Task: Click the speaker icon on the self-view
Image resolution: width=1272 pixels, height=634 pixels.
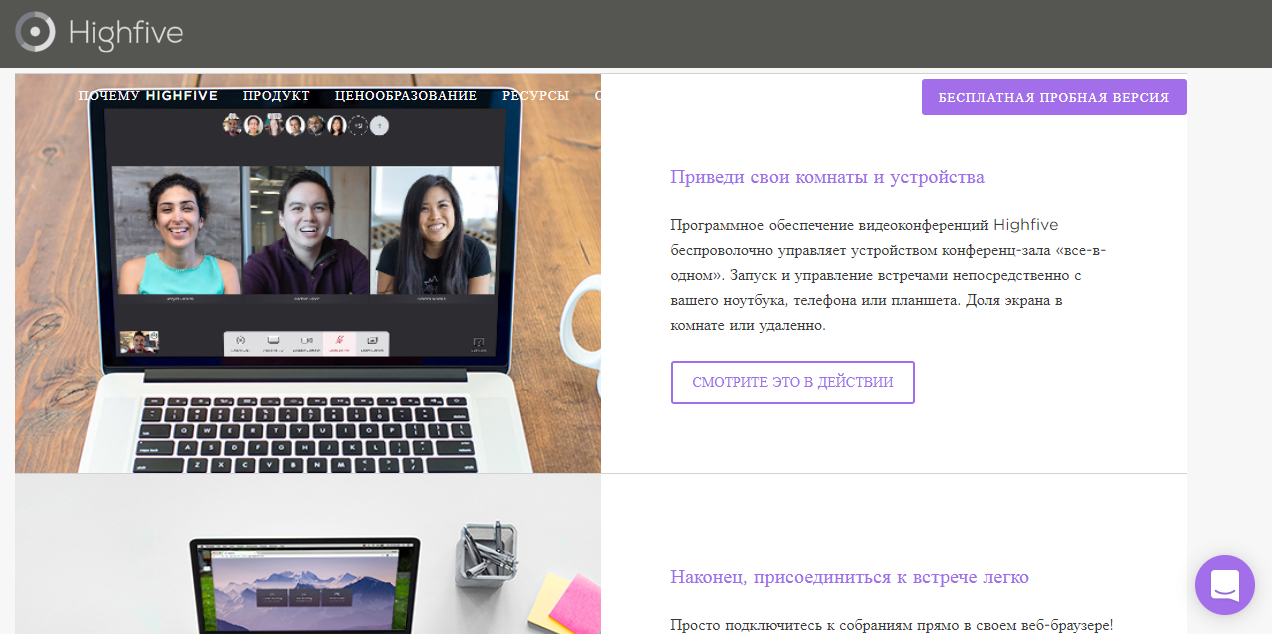Action: click(153, 334)
